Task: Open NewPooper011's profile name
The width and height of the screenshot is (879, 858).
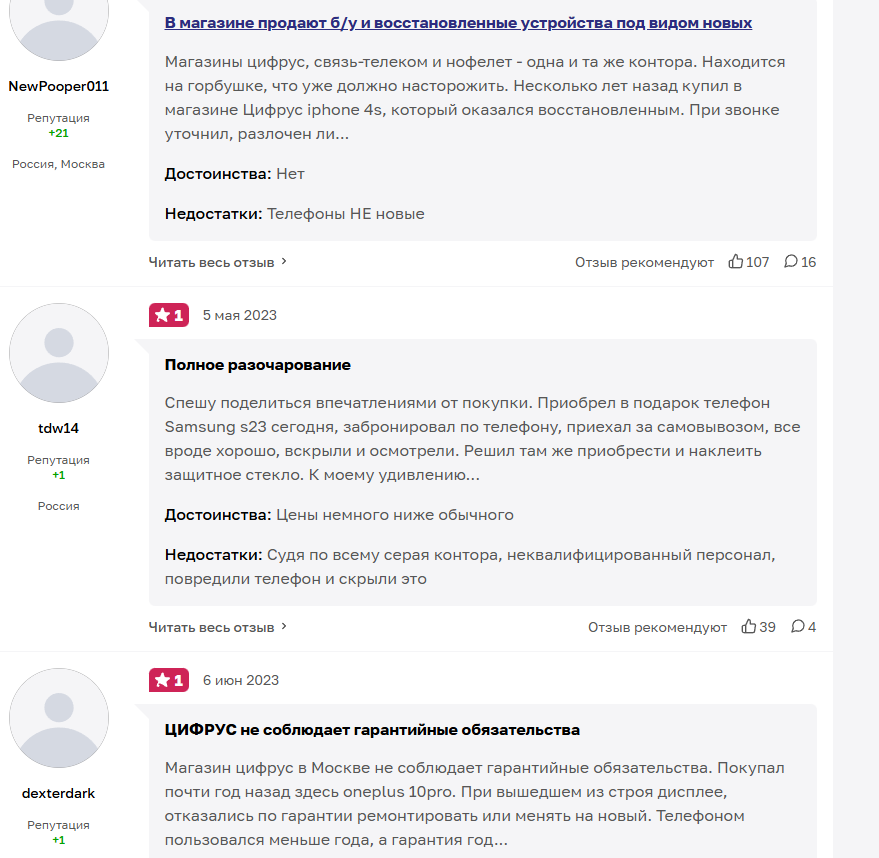Action: [x=58, y=86]
